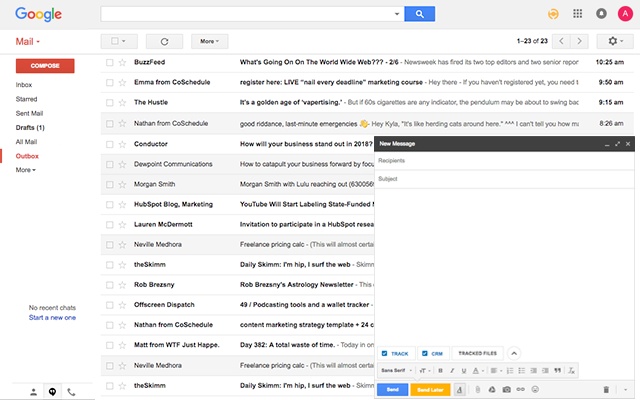Open Hangouts conversations icon
Screen dimensions: 640x400
click(x=52, y=392)
